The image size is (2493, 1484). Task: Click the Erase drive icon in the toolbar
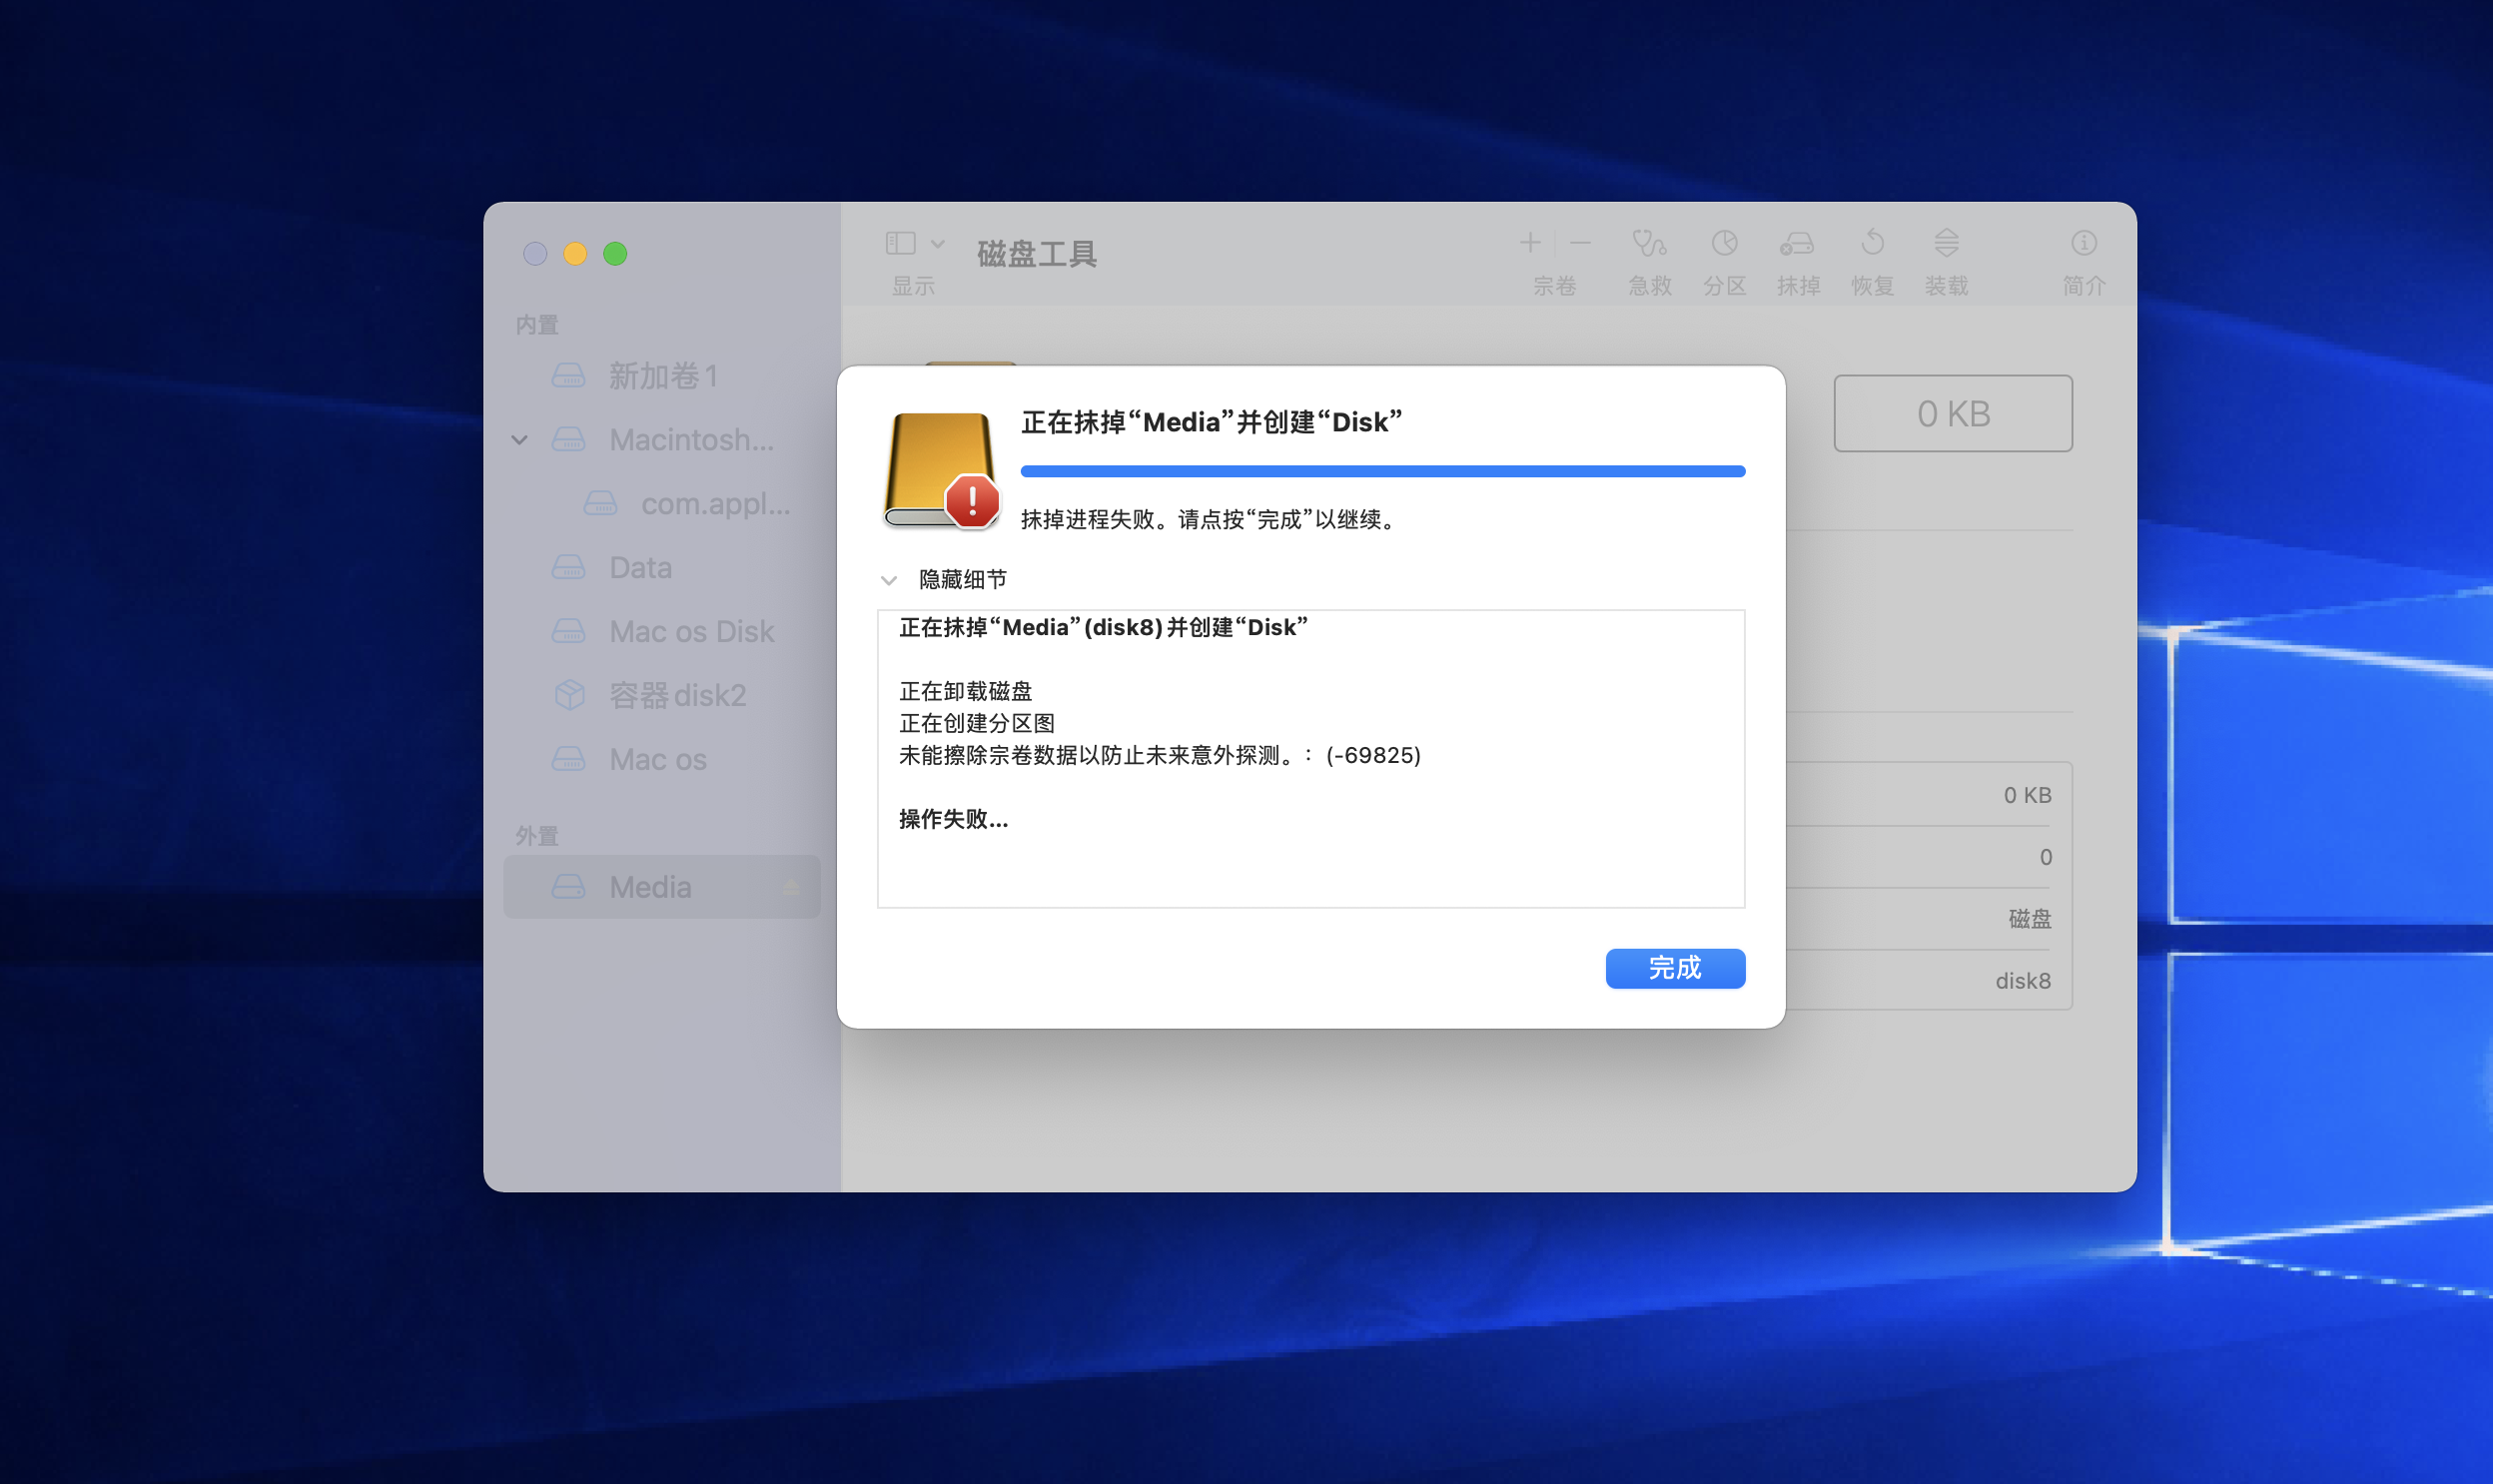[1797, 243]
